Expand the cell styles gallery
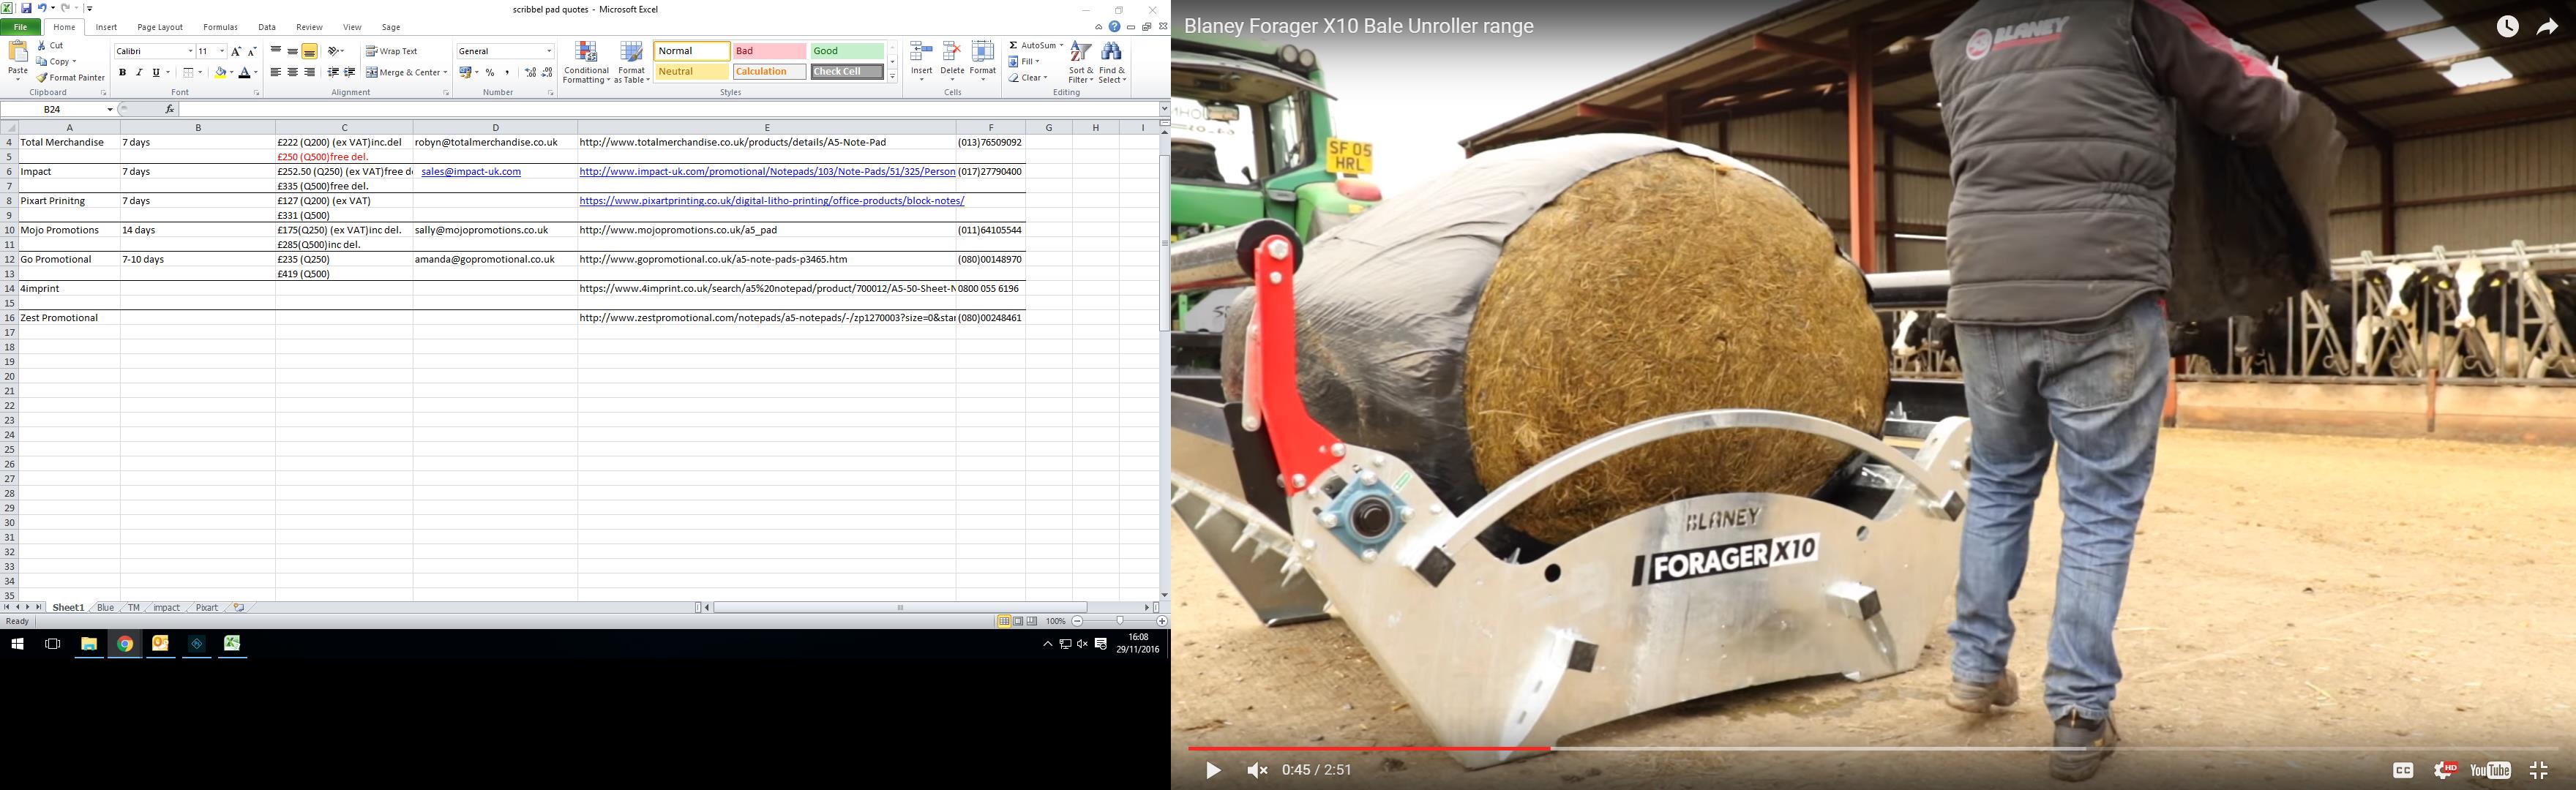Viewport: 2576px width, 790px height. 892,76
